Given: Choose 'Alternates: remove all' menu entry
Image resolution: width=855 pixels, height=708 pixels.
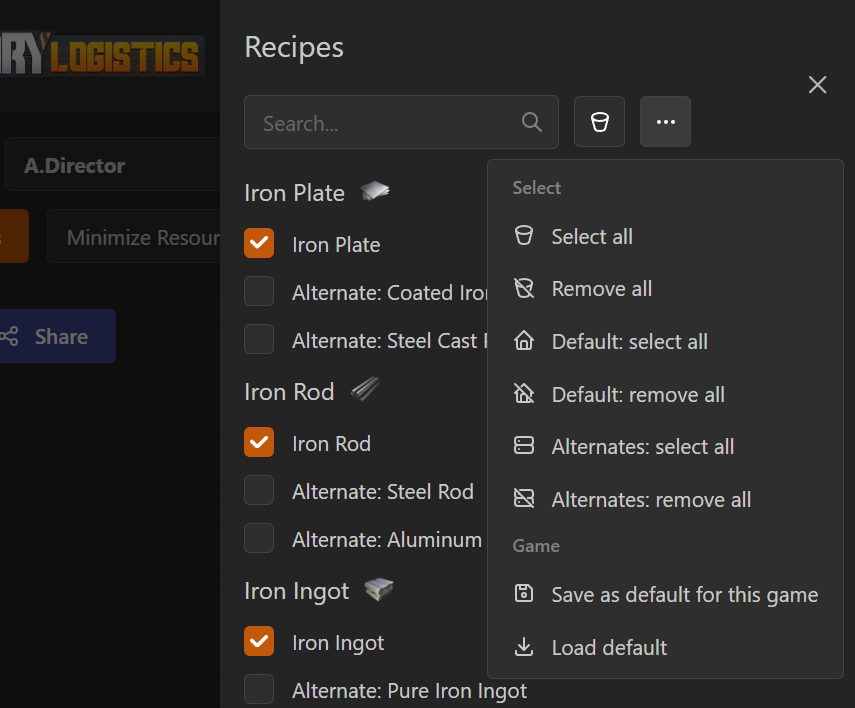Looking at the screenshot, I should 651,500.
